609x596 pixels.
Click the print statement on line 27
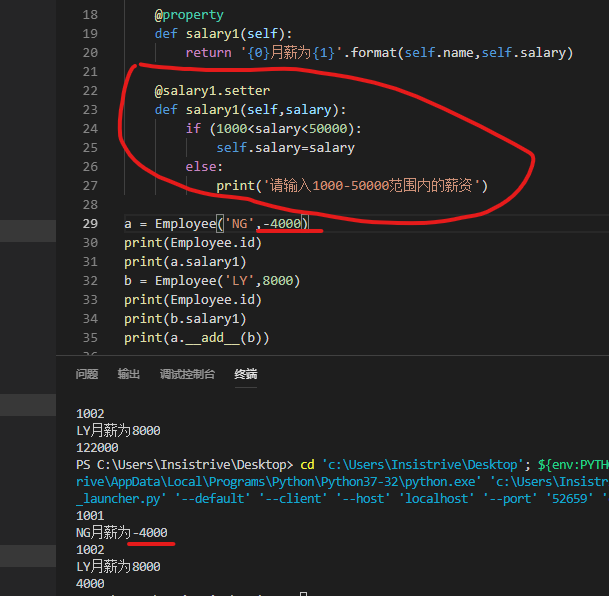[x=352, y=186]
